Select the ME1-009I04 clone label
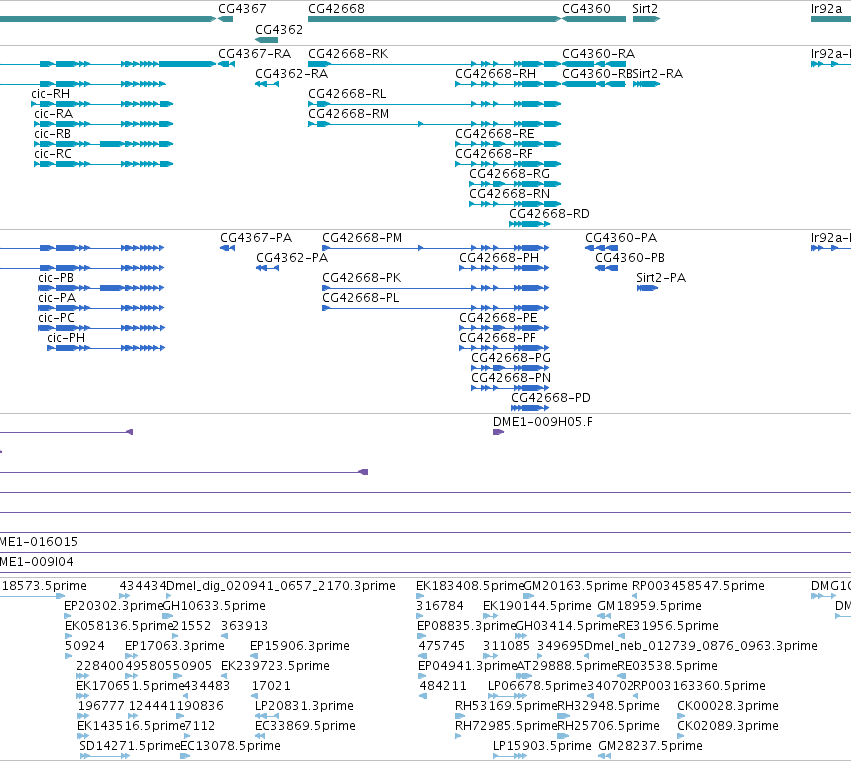 [36, 562]
